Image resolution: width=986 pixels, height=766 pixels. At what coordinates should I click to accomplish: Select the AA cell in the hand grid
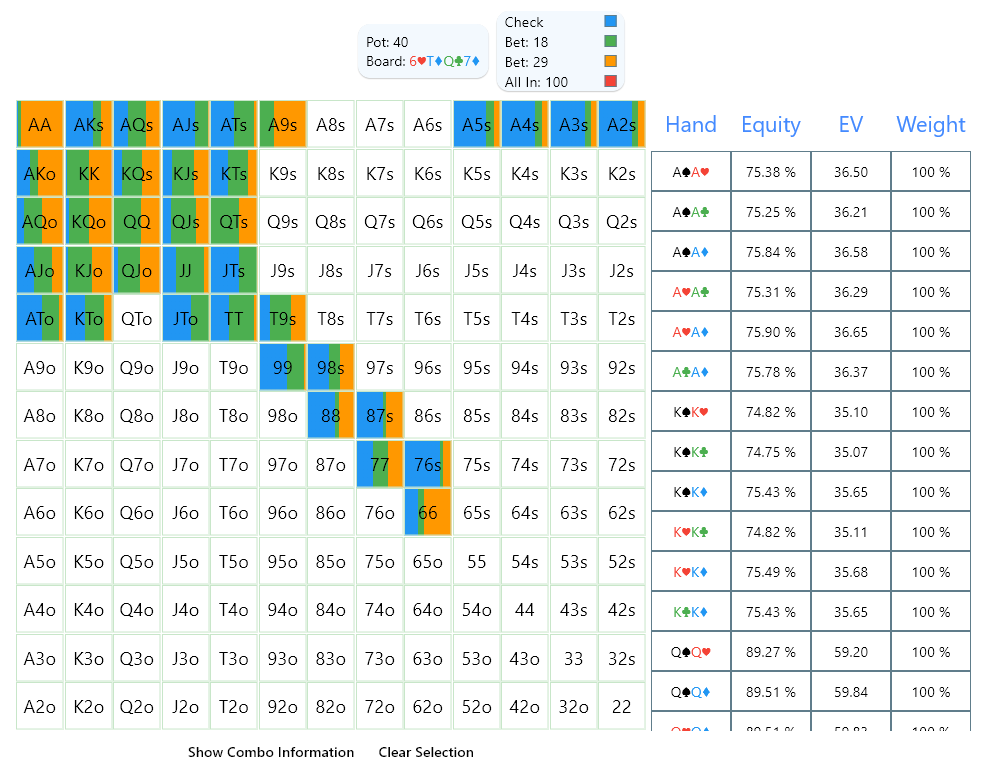click(40, 124)
